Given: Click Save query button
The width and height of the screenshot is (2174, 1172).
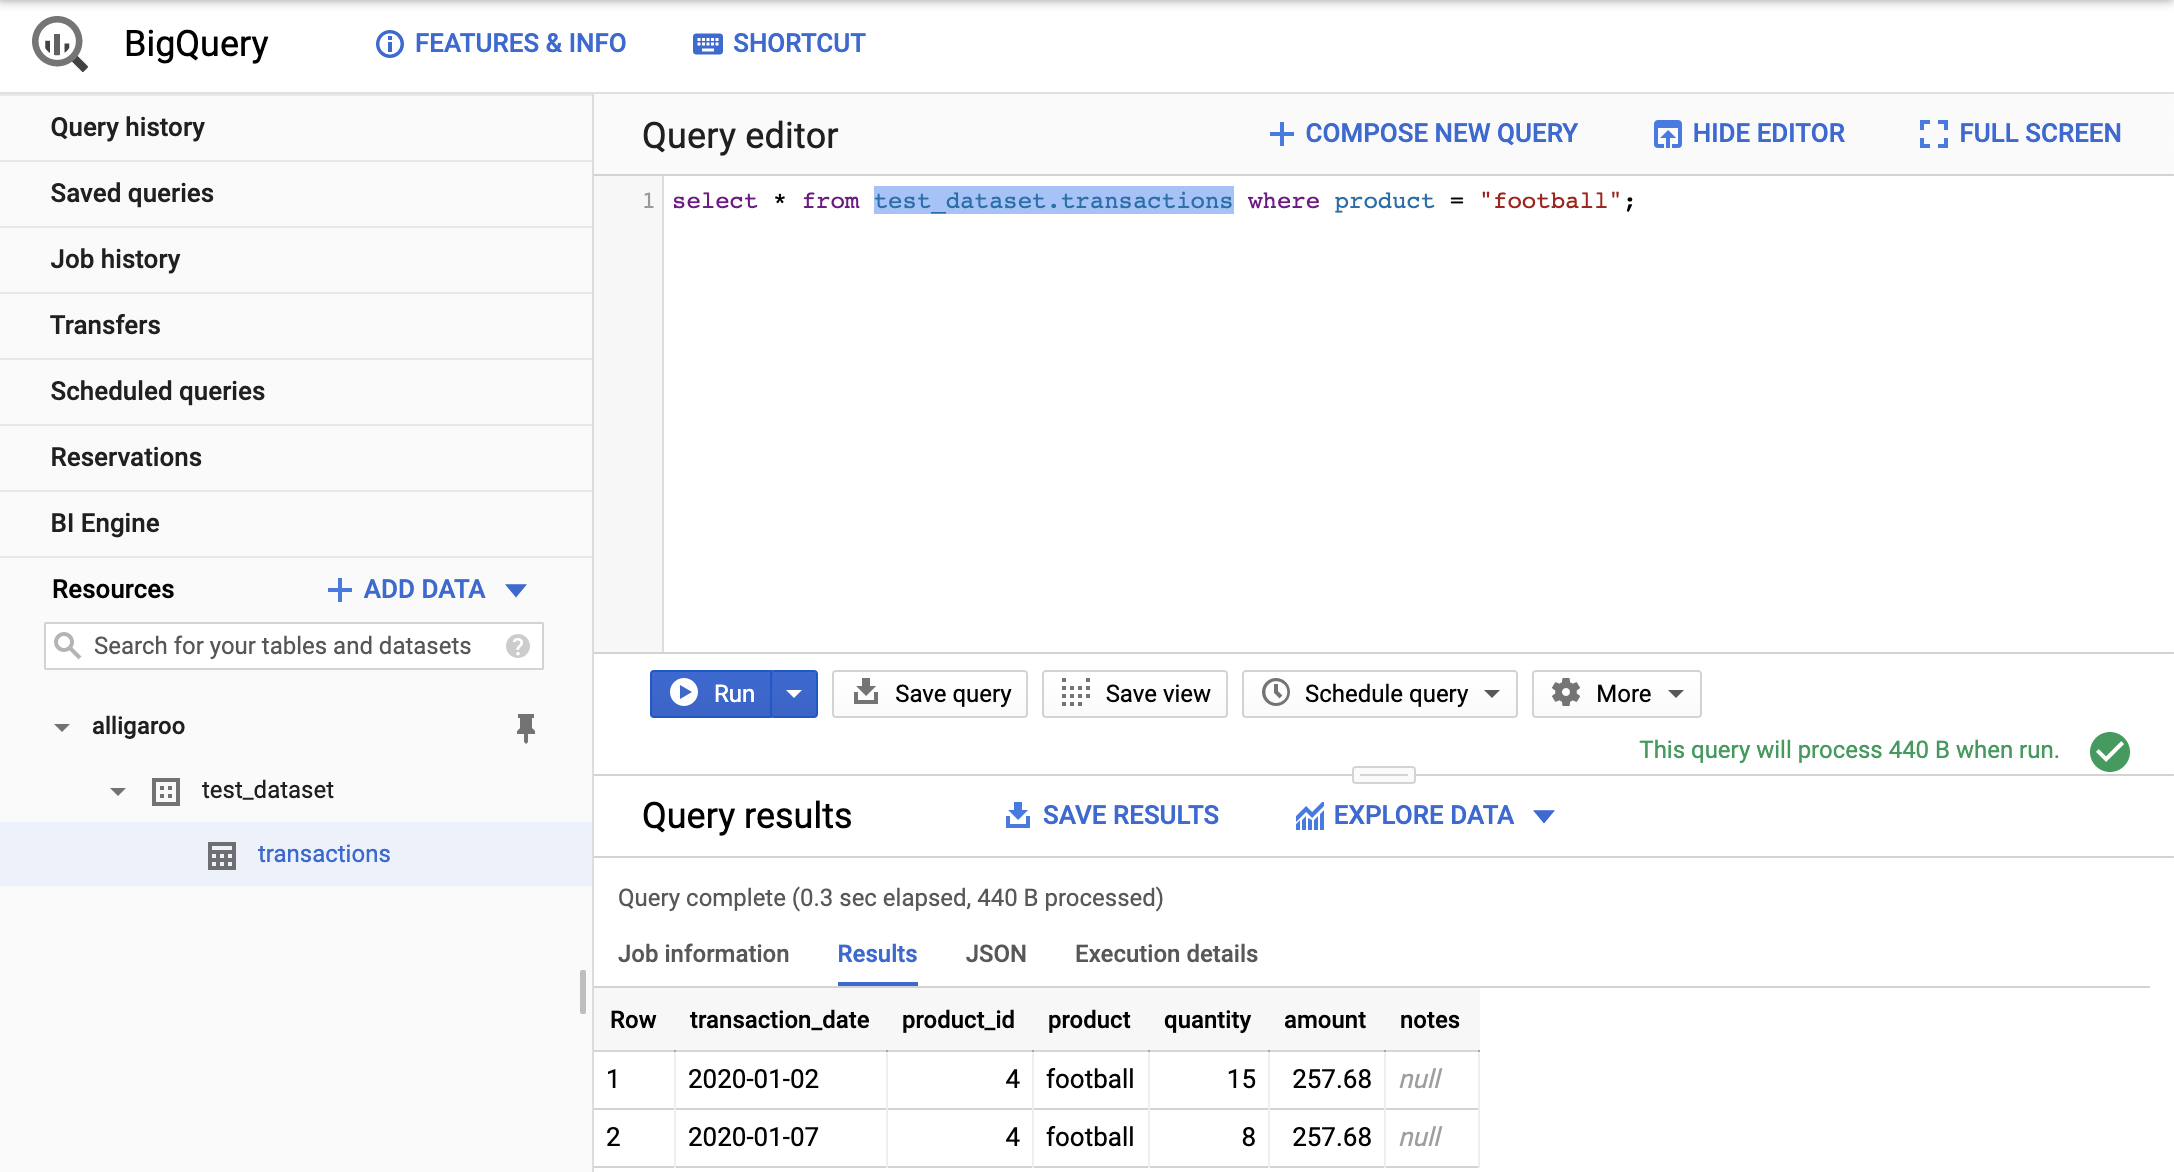Looking at the screenshot, I should [x=930, y=693].
